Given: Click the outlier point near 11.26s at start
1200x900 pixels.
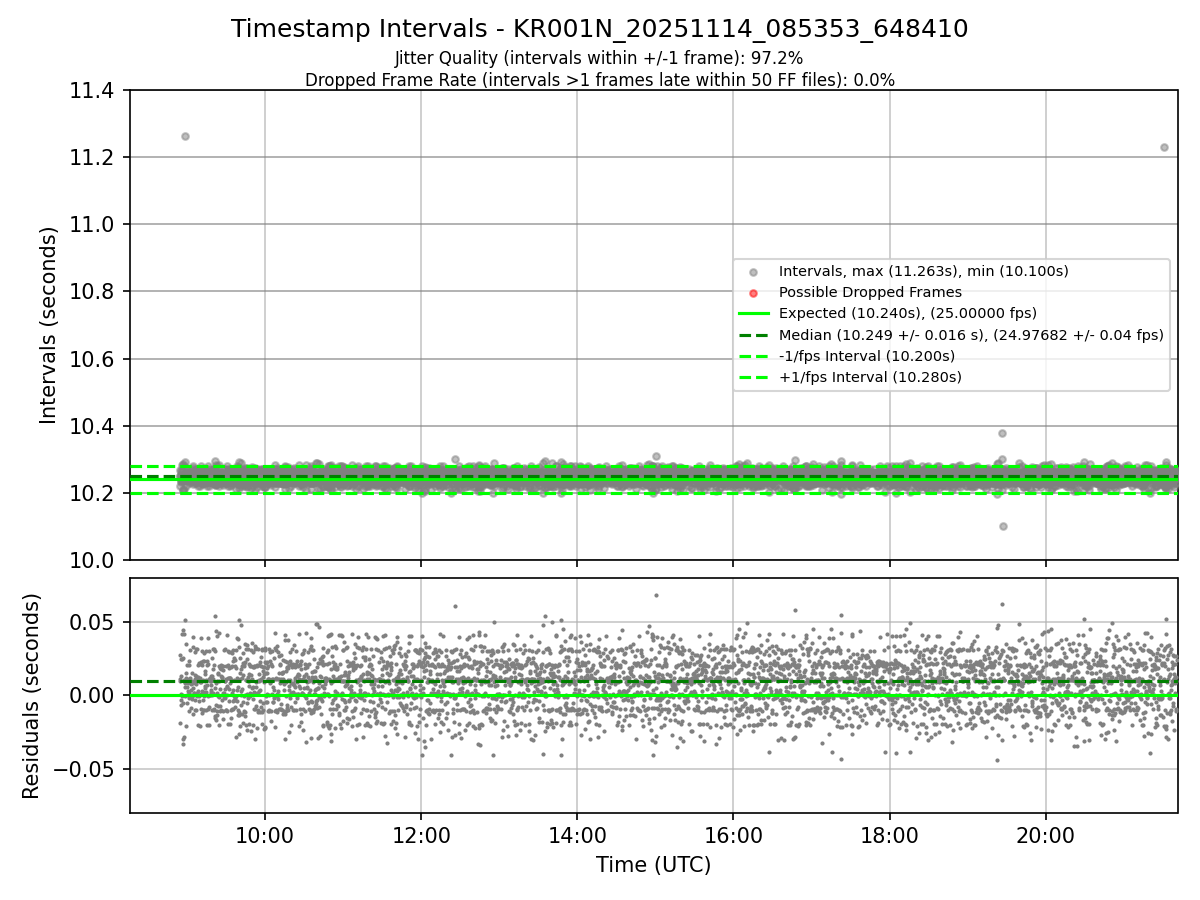Looking at the screenshot, I should pos(185,136).
